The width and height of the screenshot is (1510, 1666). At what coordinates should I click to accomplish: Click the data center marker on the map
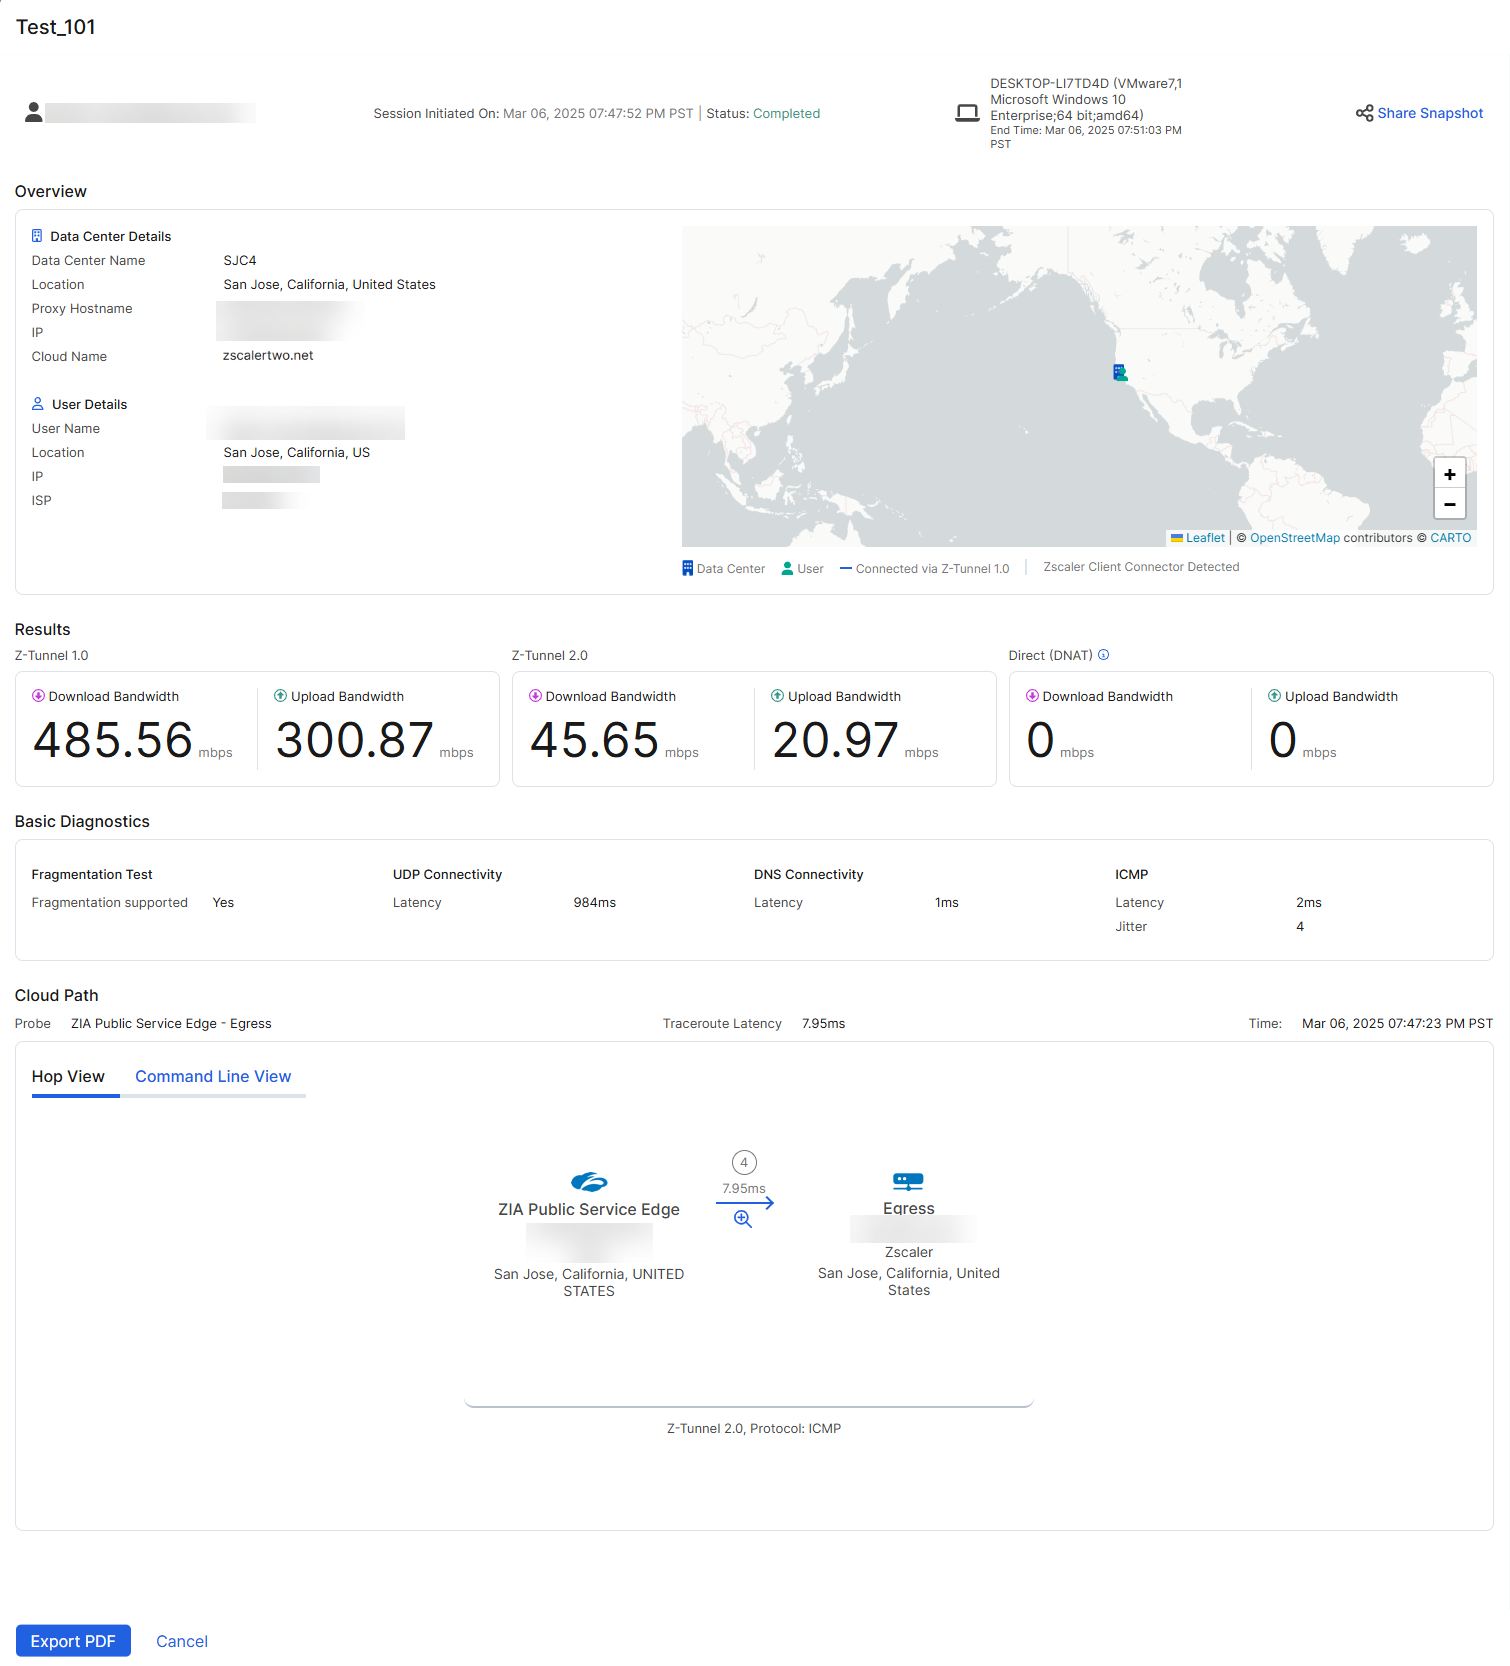pyautogui.click(x=1119, y=372)
